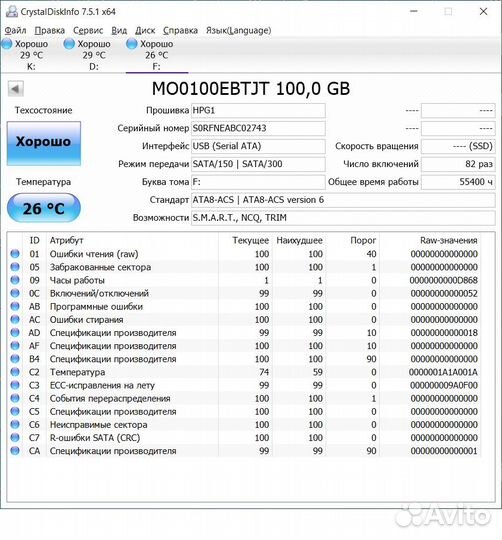The height and width of the screenshot is (540, 502).
Task: Select the Забракованные сектора attribute row
Action: 244,267
